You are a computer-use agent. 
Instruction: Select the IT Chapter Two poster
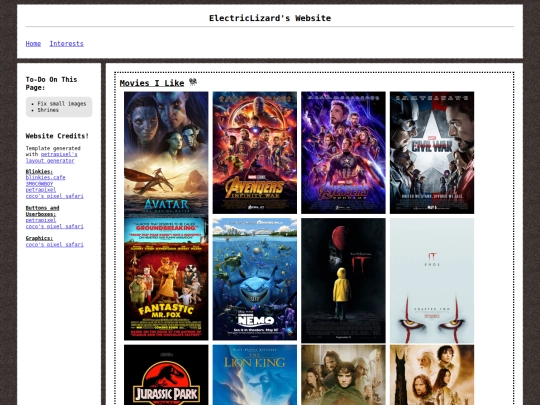click(x=432, y=280)
